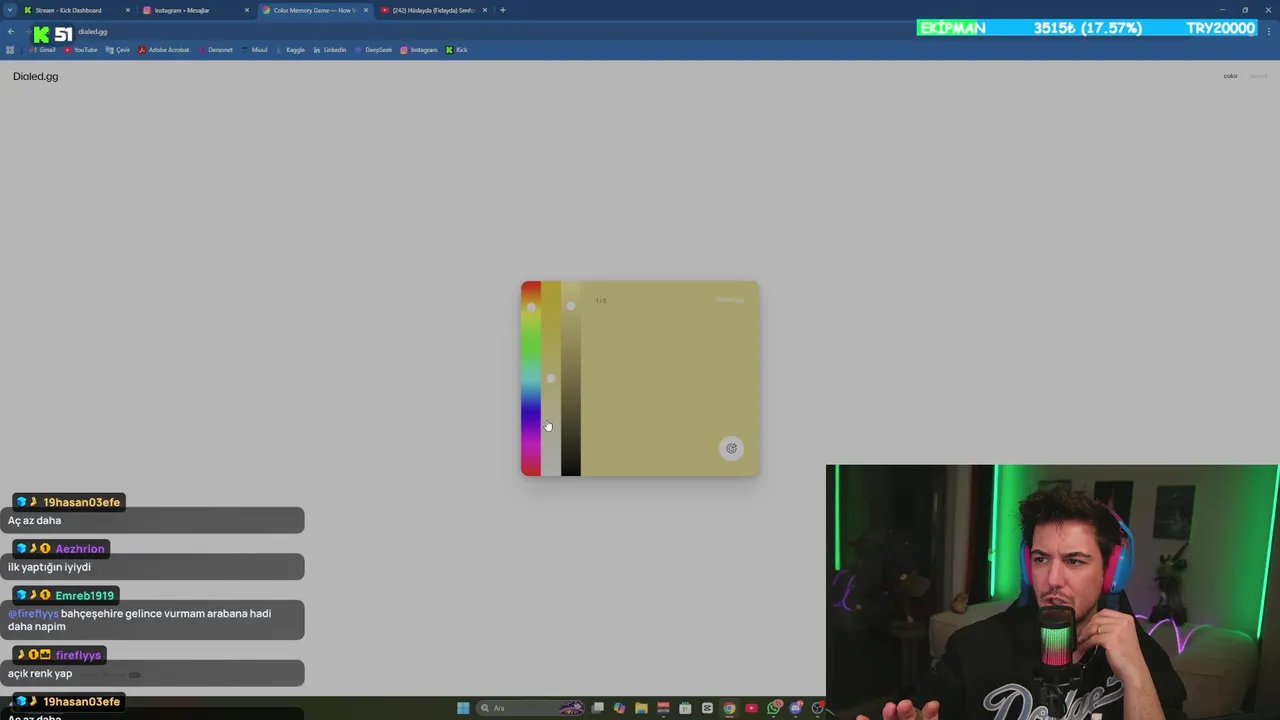Click the 1/5 round counter
Viewport: 1280px width, 720px height.
pos(601,300)
